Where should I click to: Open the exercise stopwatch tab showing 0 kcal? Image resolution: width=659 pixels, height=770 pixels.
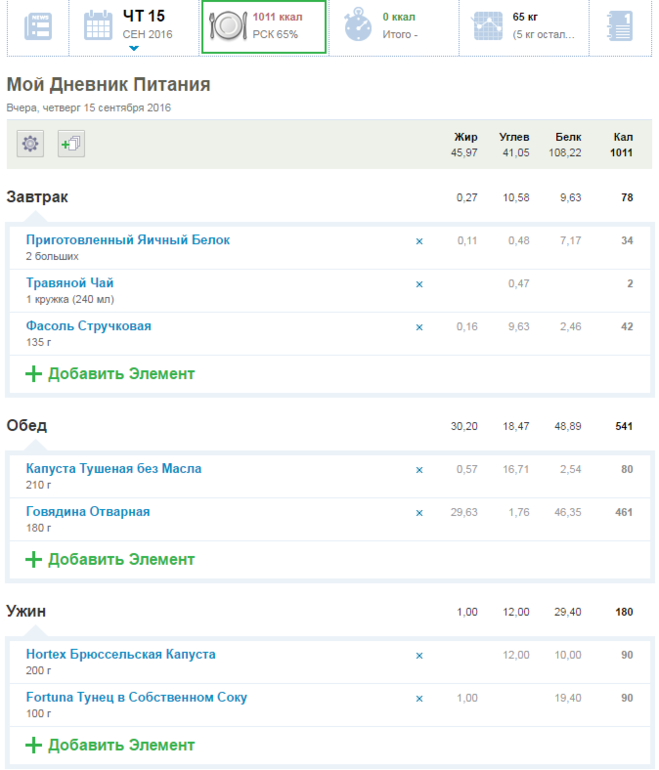tap(357, 26)
